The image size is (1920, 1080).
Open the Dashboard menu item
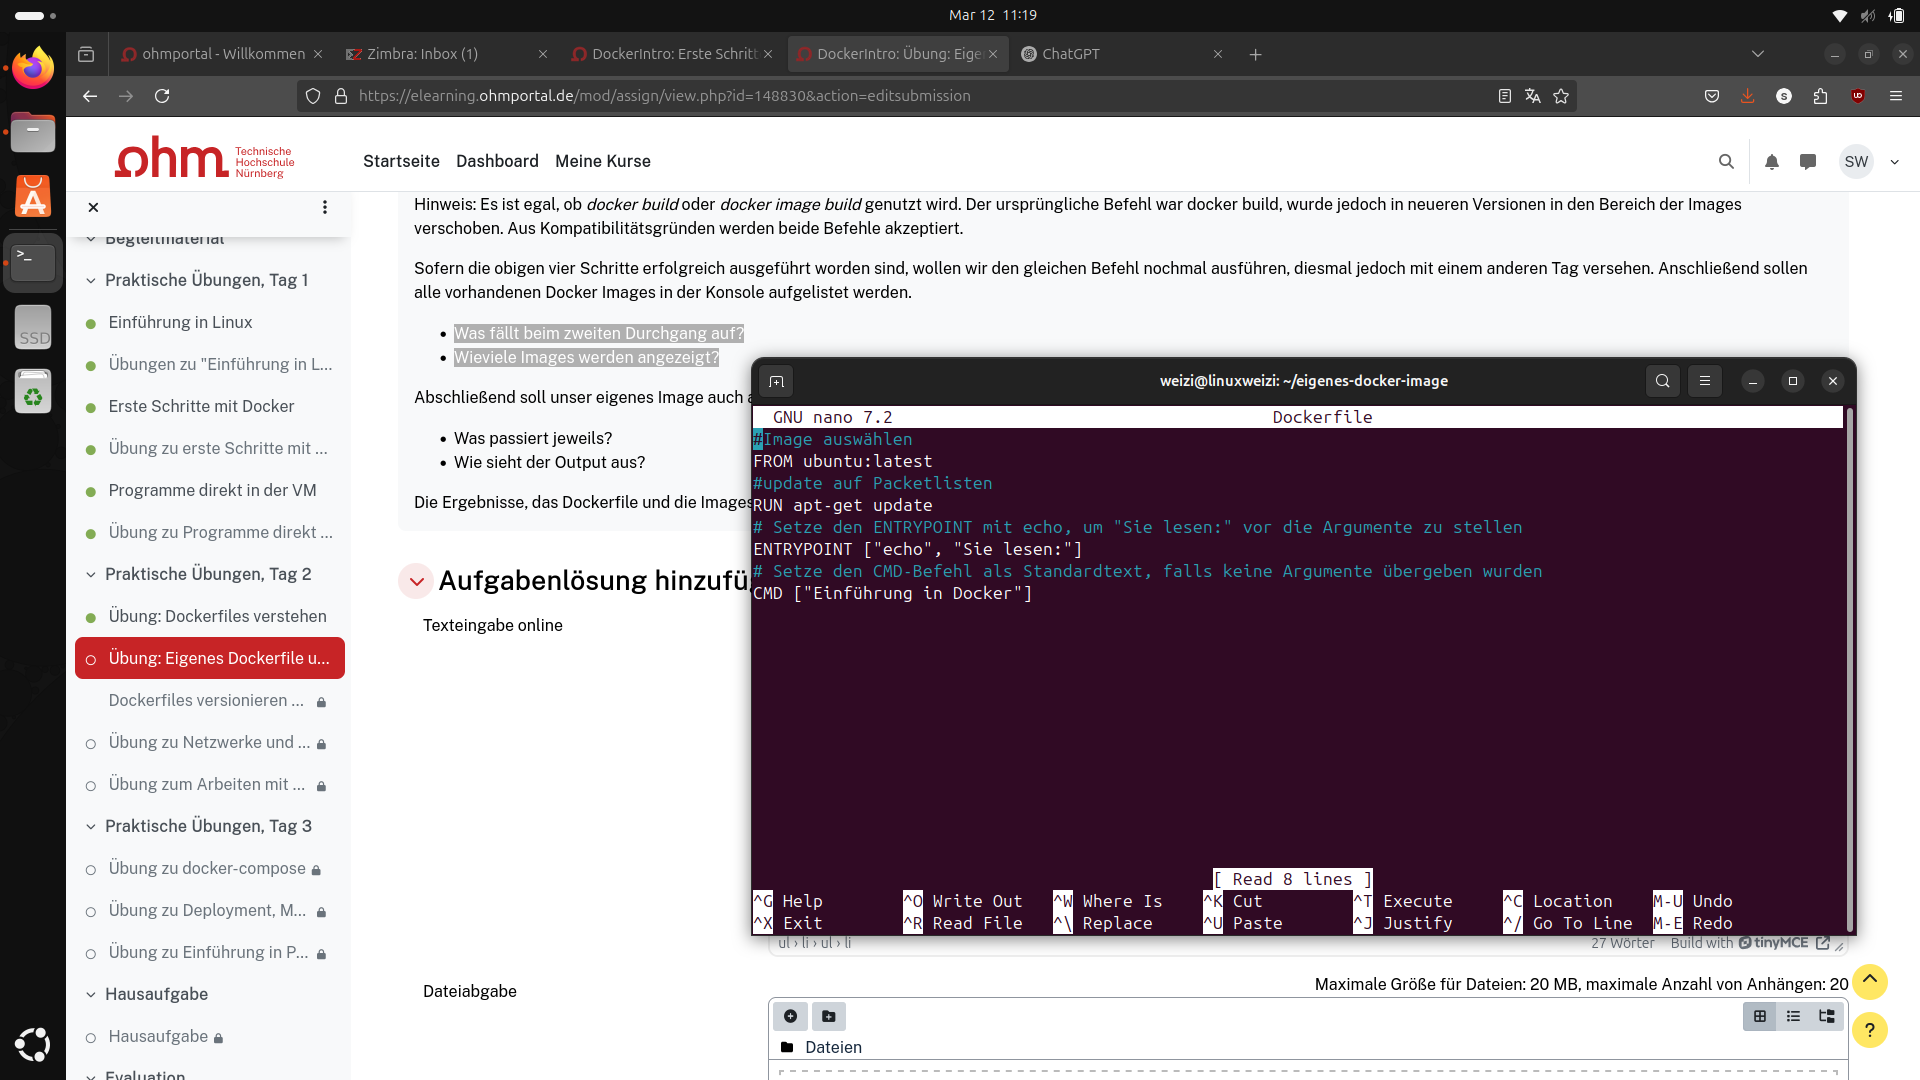(x=497, y=161)
